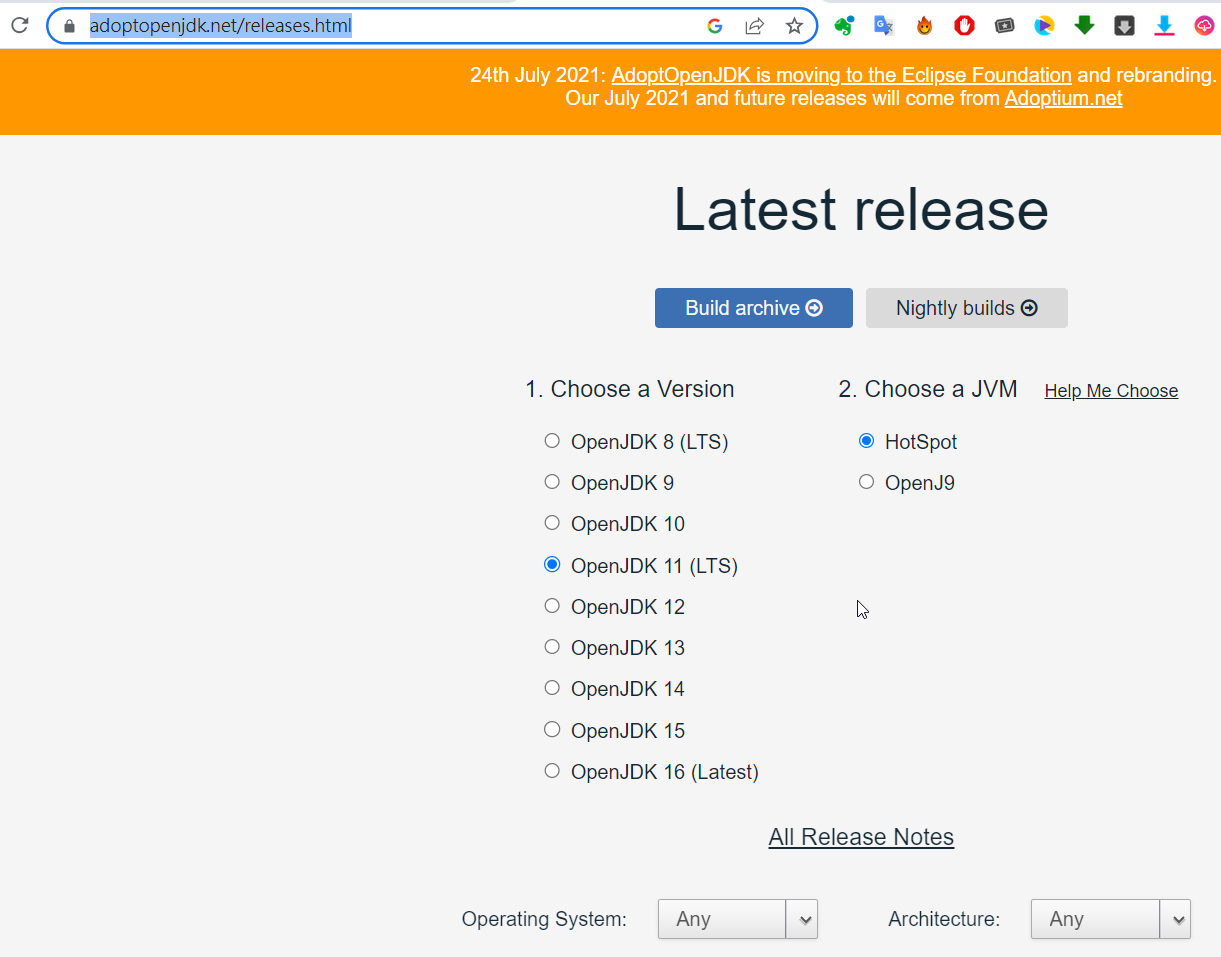This screenshot has width=1221, height=957.
Task: Open the flame-face Hola extension icon
Action: 924,26
